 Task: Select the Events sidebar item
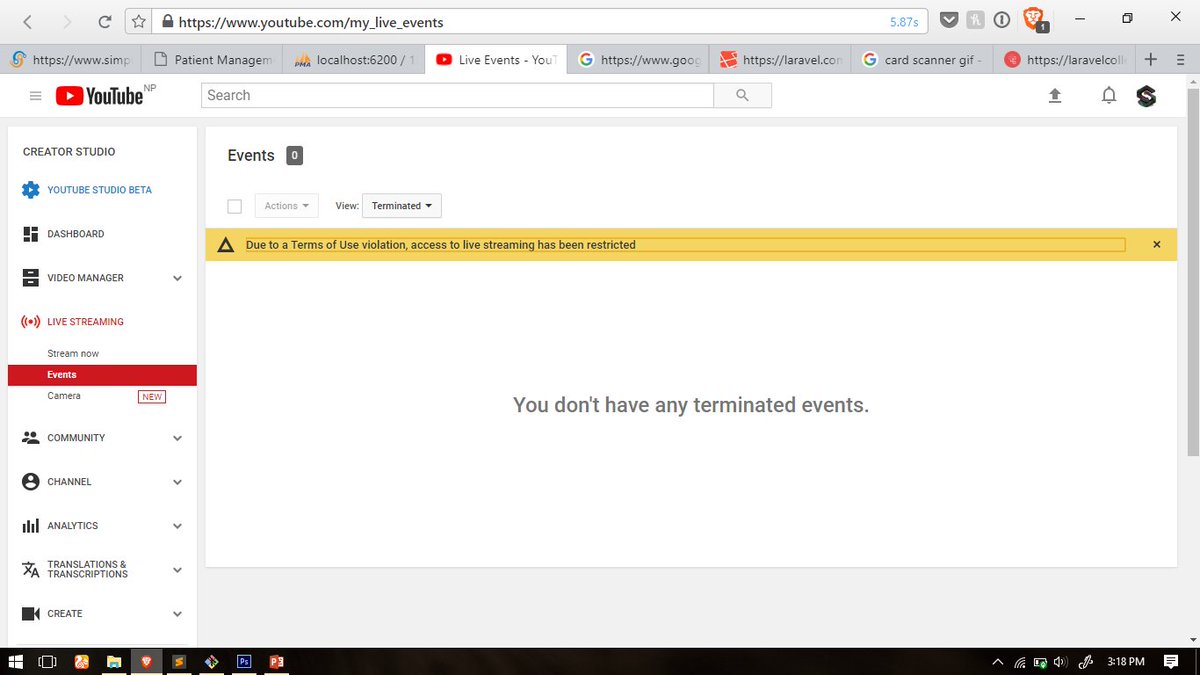[x=102, y=375]
